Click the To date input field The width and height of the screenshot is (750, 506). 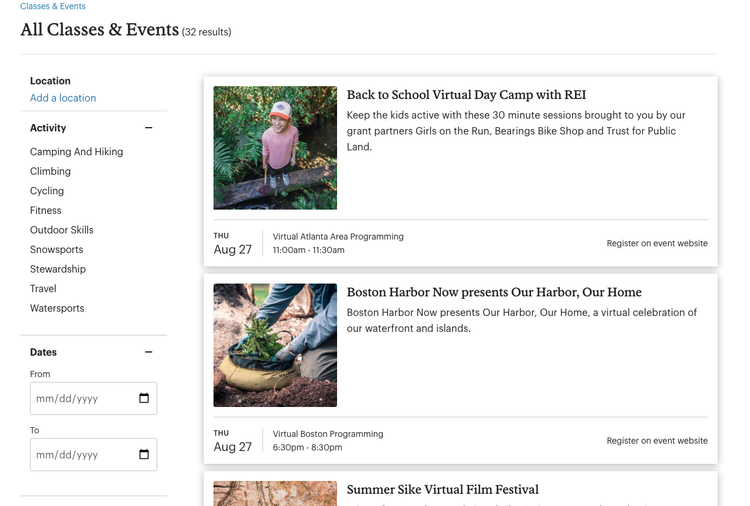pyautogui.click(x=93, y=454)
